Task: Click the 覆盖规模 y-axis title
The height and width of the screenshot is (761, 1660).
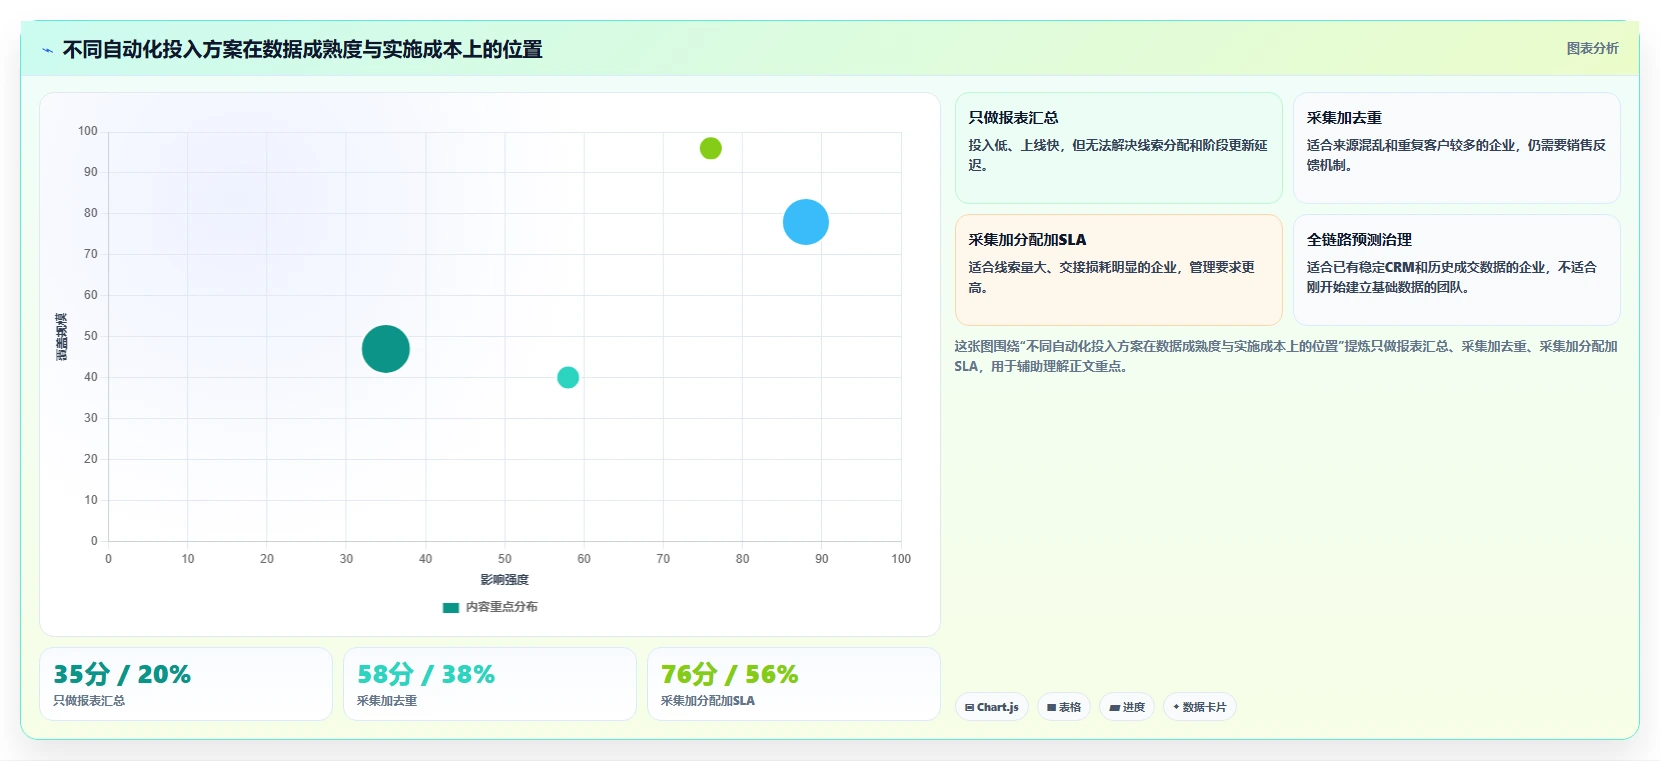Action: 62,337
